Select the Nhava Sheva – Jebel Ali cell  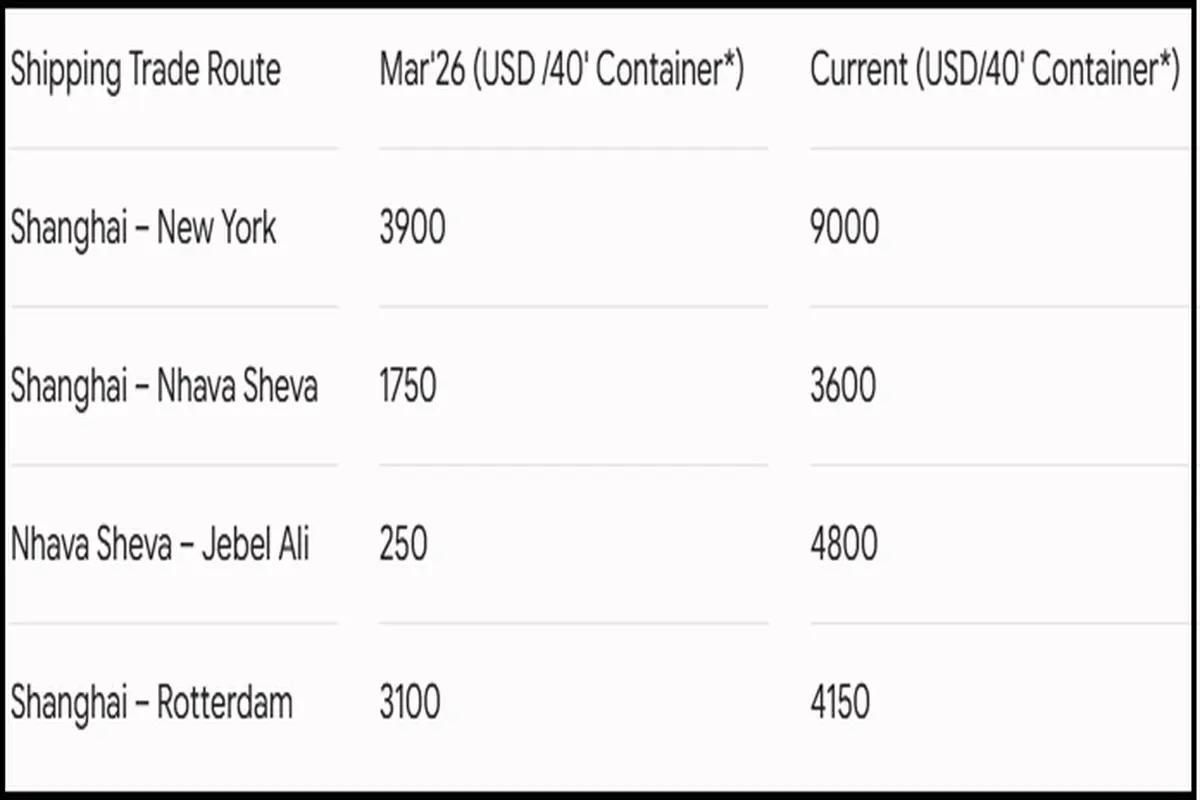coord(160,544)
